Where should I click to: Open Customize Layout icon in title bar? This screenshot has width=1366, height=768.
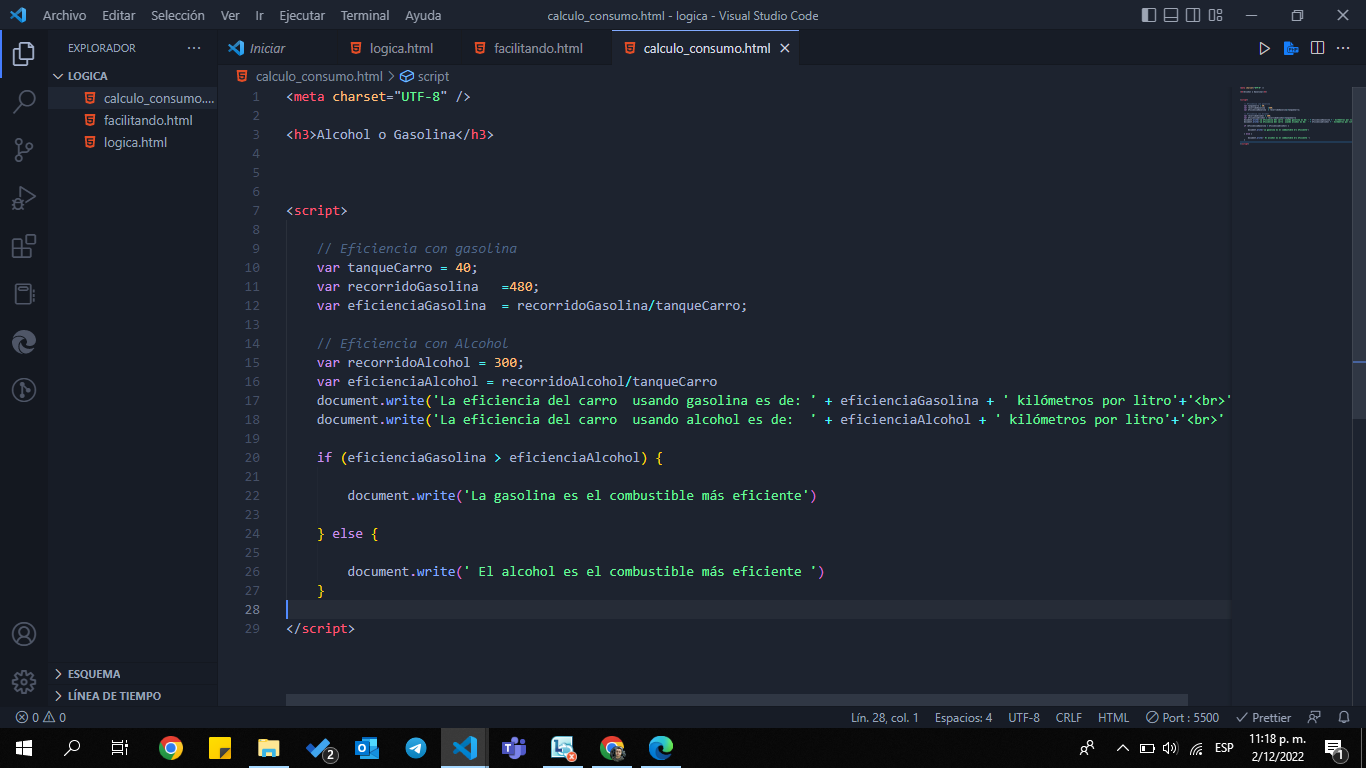(1216, 16)
